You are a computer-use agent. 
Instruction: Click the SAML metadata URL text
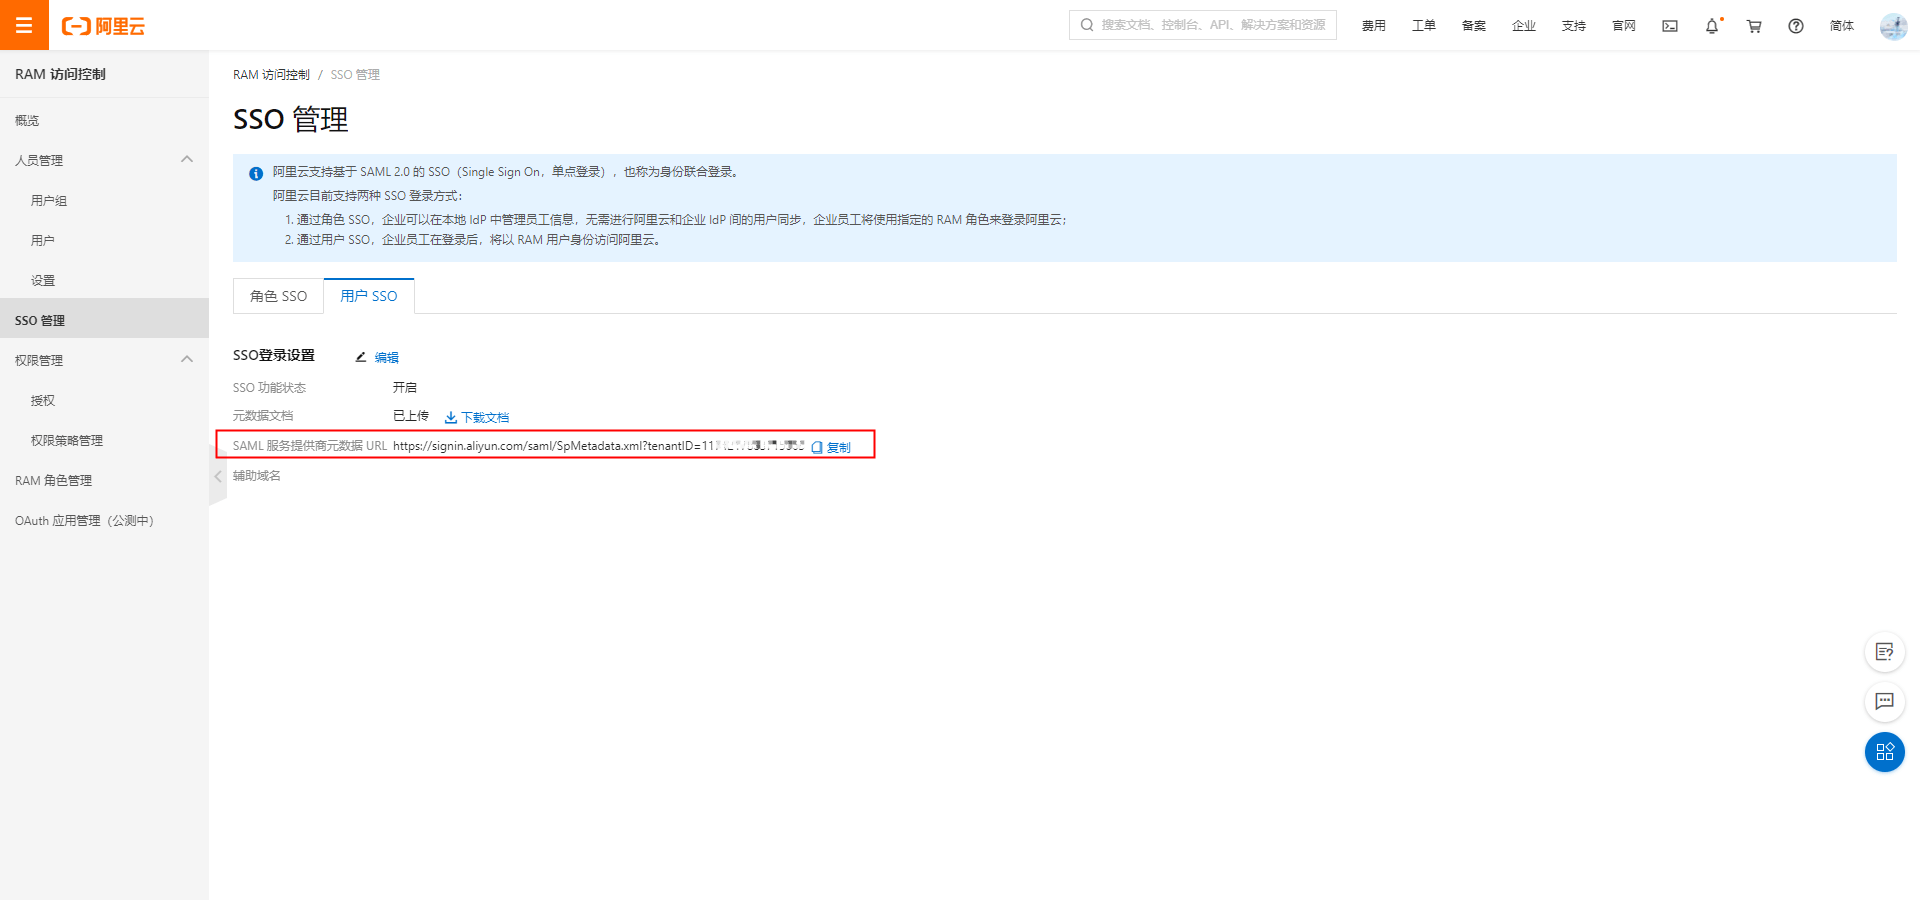598,446
